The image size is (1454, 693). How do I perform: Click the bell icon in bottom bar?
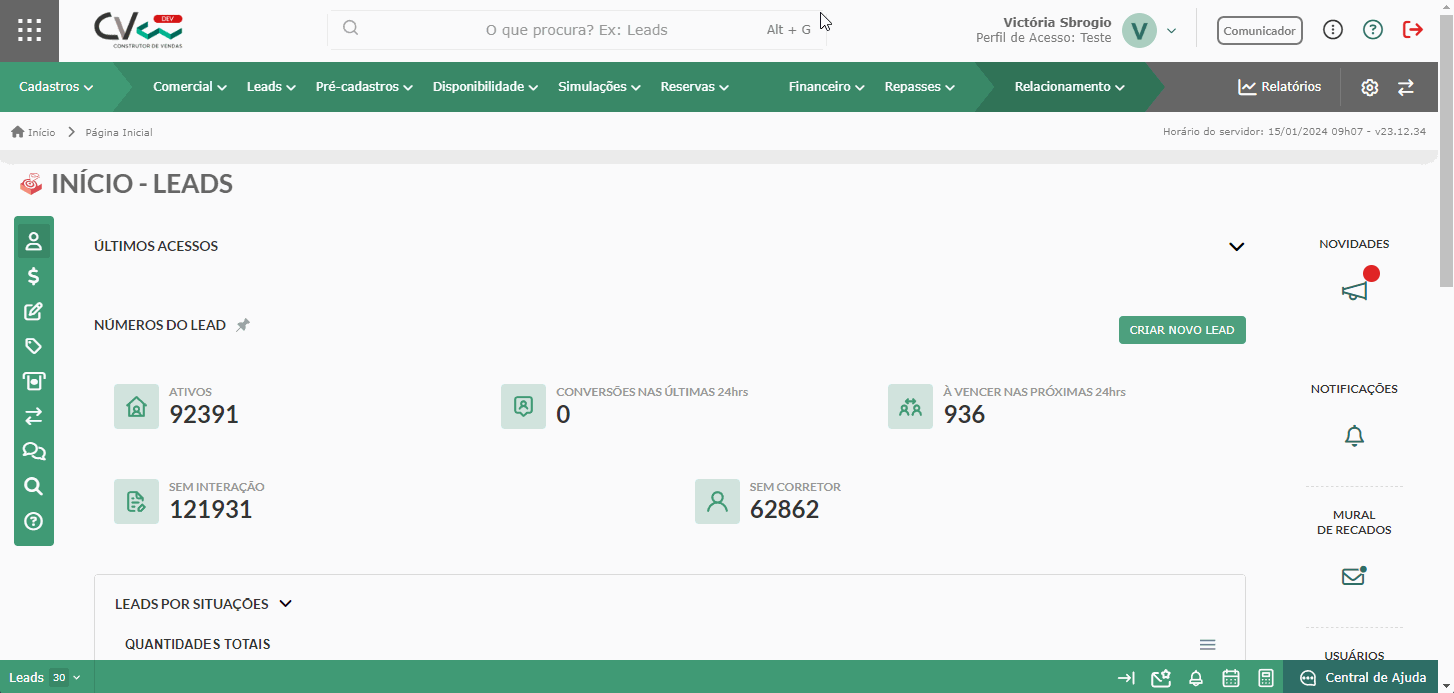coord(1195,678)
